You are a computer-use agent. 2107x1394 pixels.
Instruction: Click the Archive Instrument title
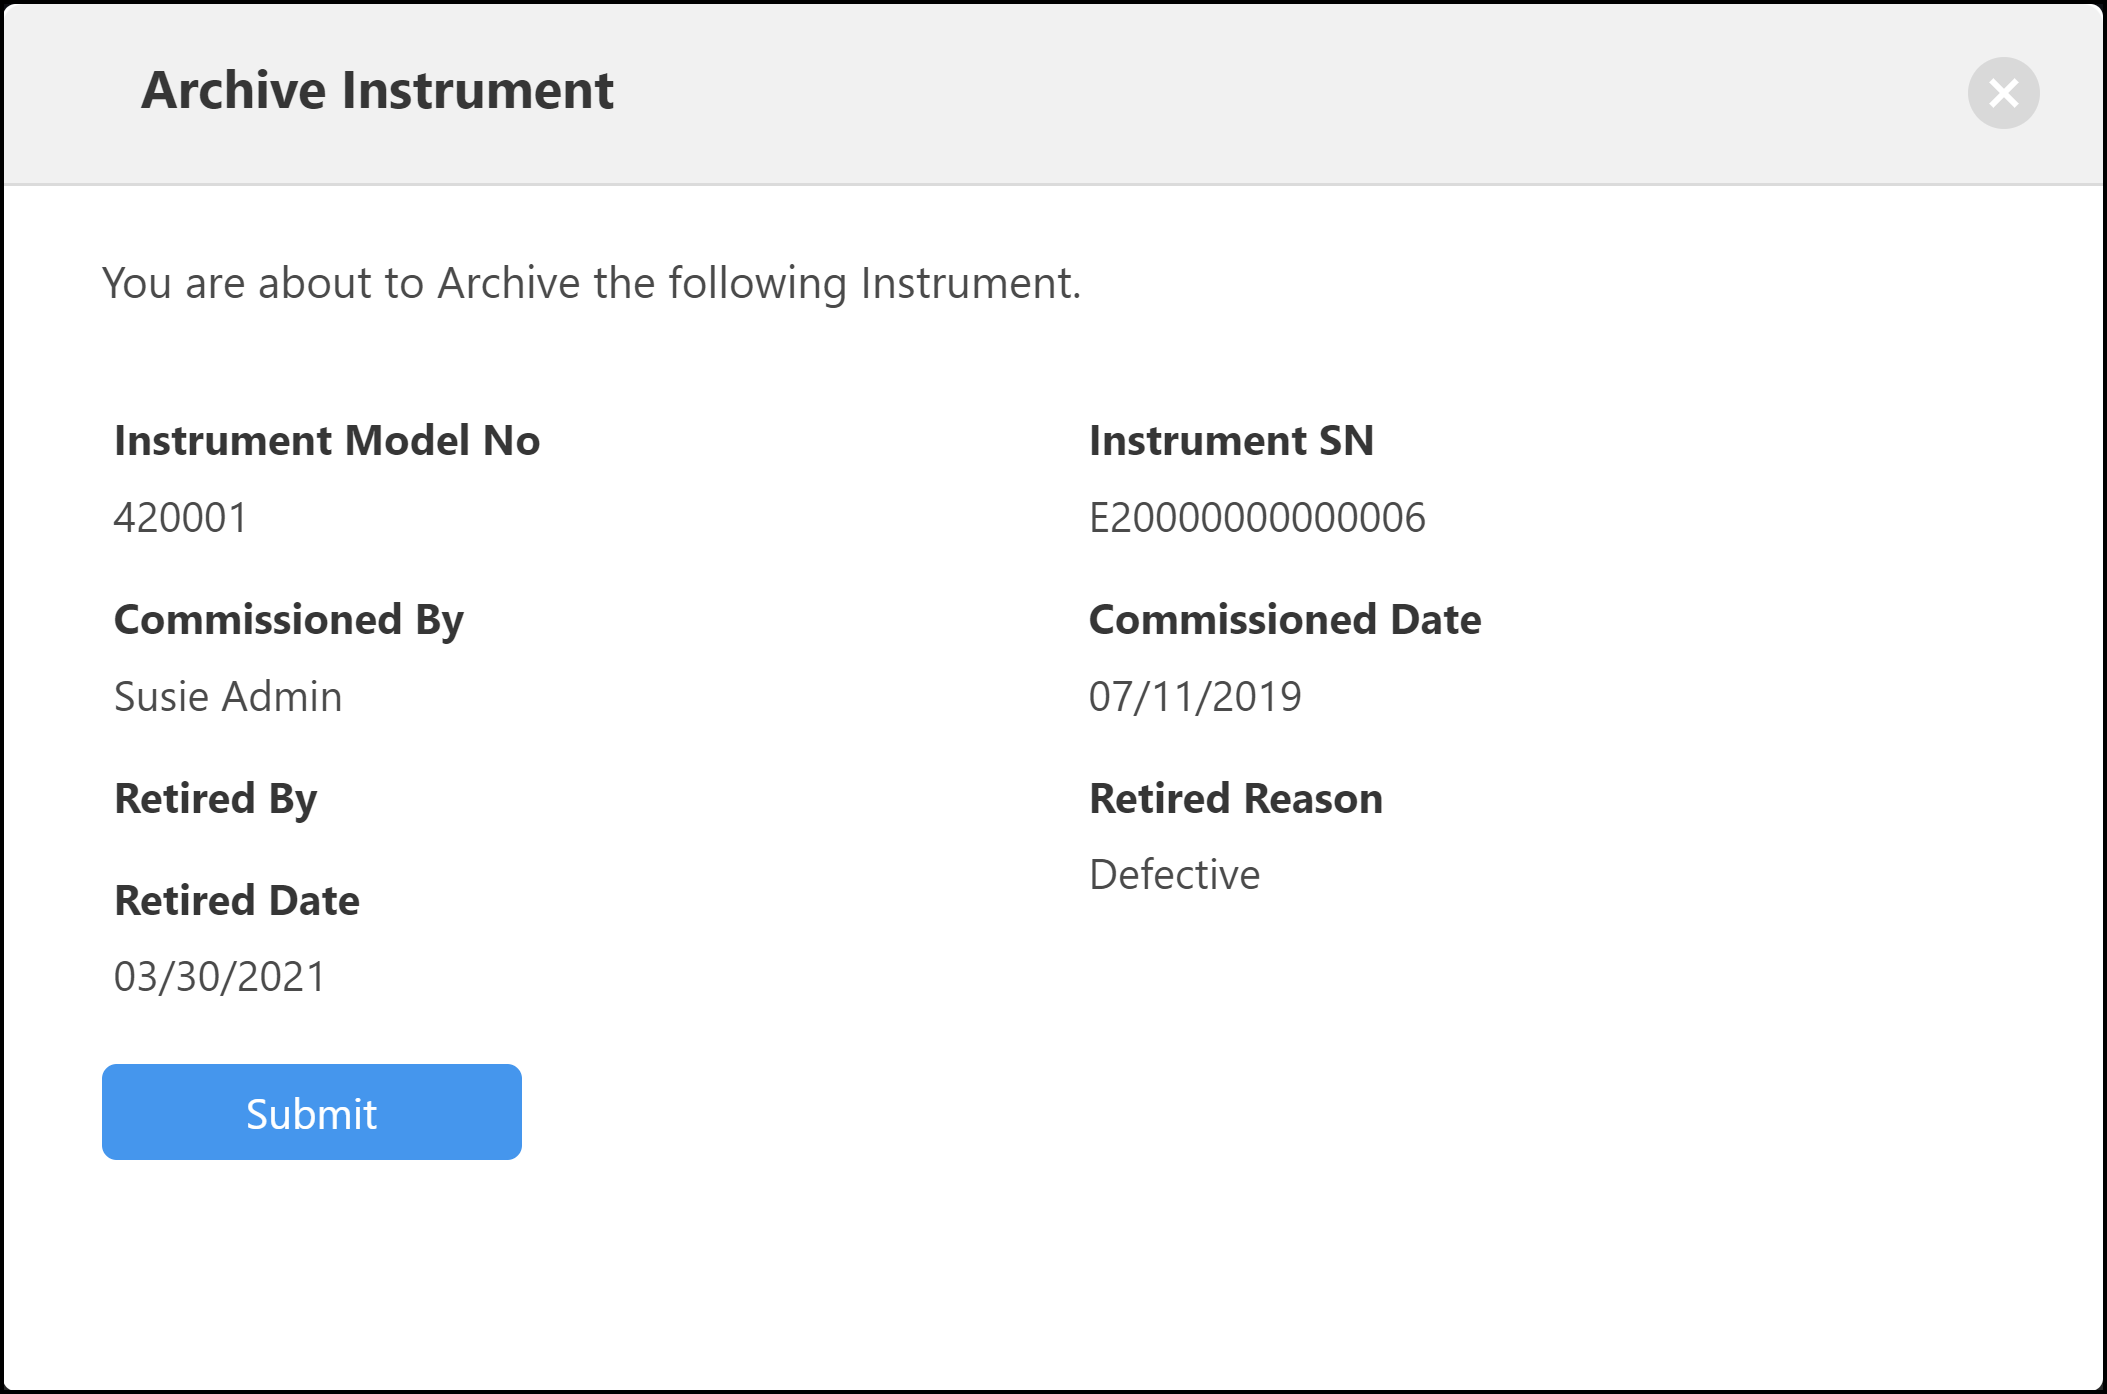click(x=377, y=90)
